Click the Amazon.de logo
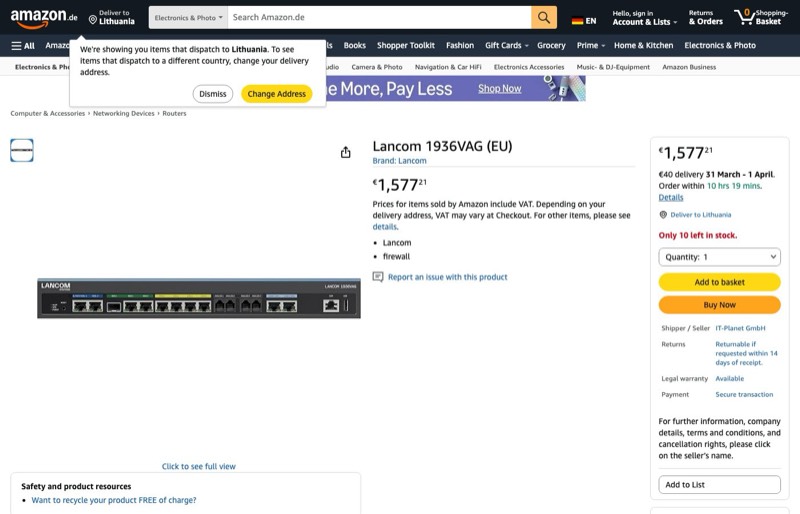Image resolution: width=800 pixels, height=514 pixels. click(x=44, y=18)
